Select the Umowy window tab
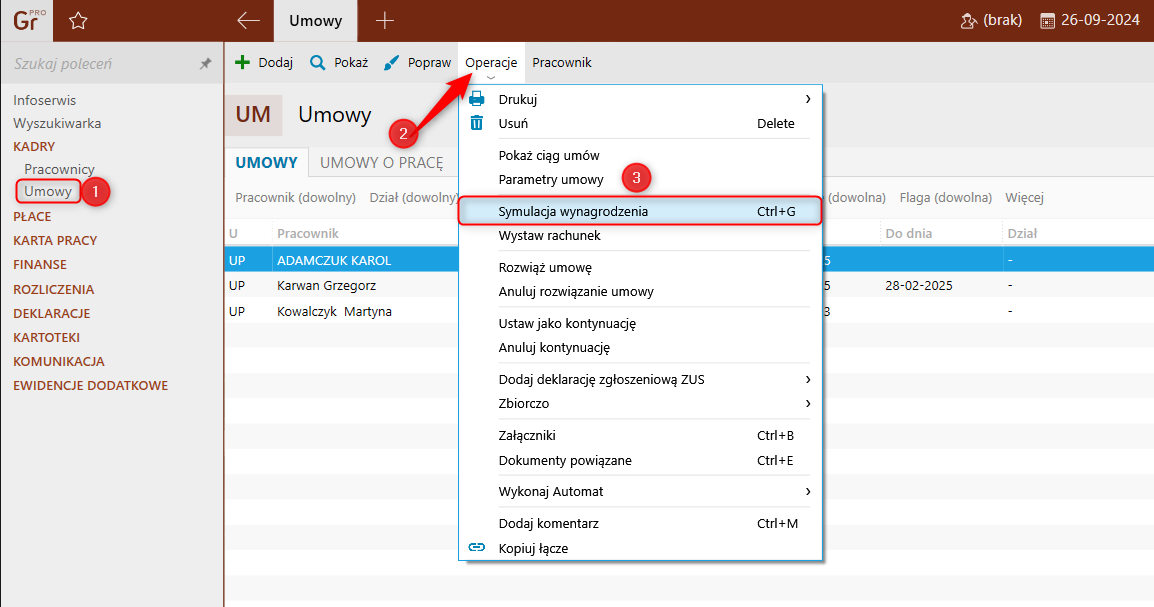The width and height of the screenshot is (1154, 607). [316, 21]
